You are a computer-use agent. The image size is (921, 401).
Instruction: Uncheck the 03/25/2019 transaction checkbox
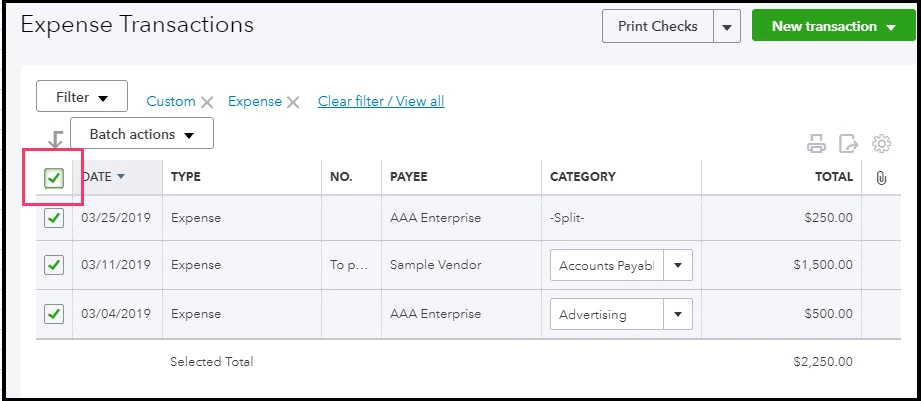pyautogui.click(x=53, y=218)
